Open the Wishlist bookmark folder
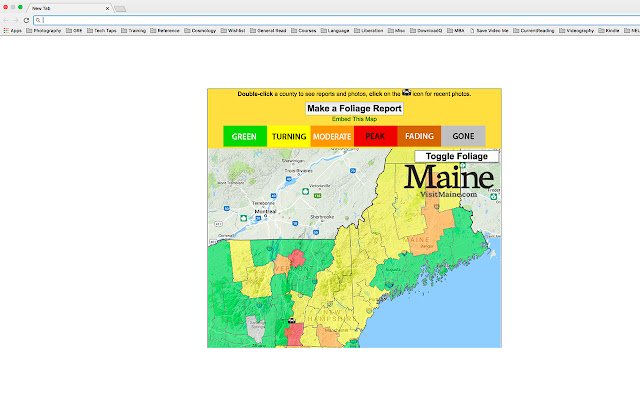 233,31
